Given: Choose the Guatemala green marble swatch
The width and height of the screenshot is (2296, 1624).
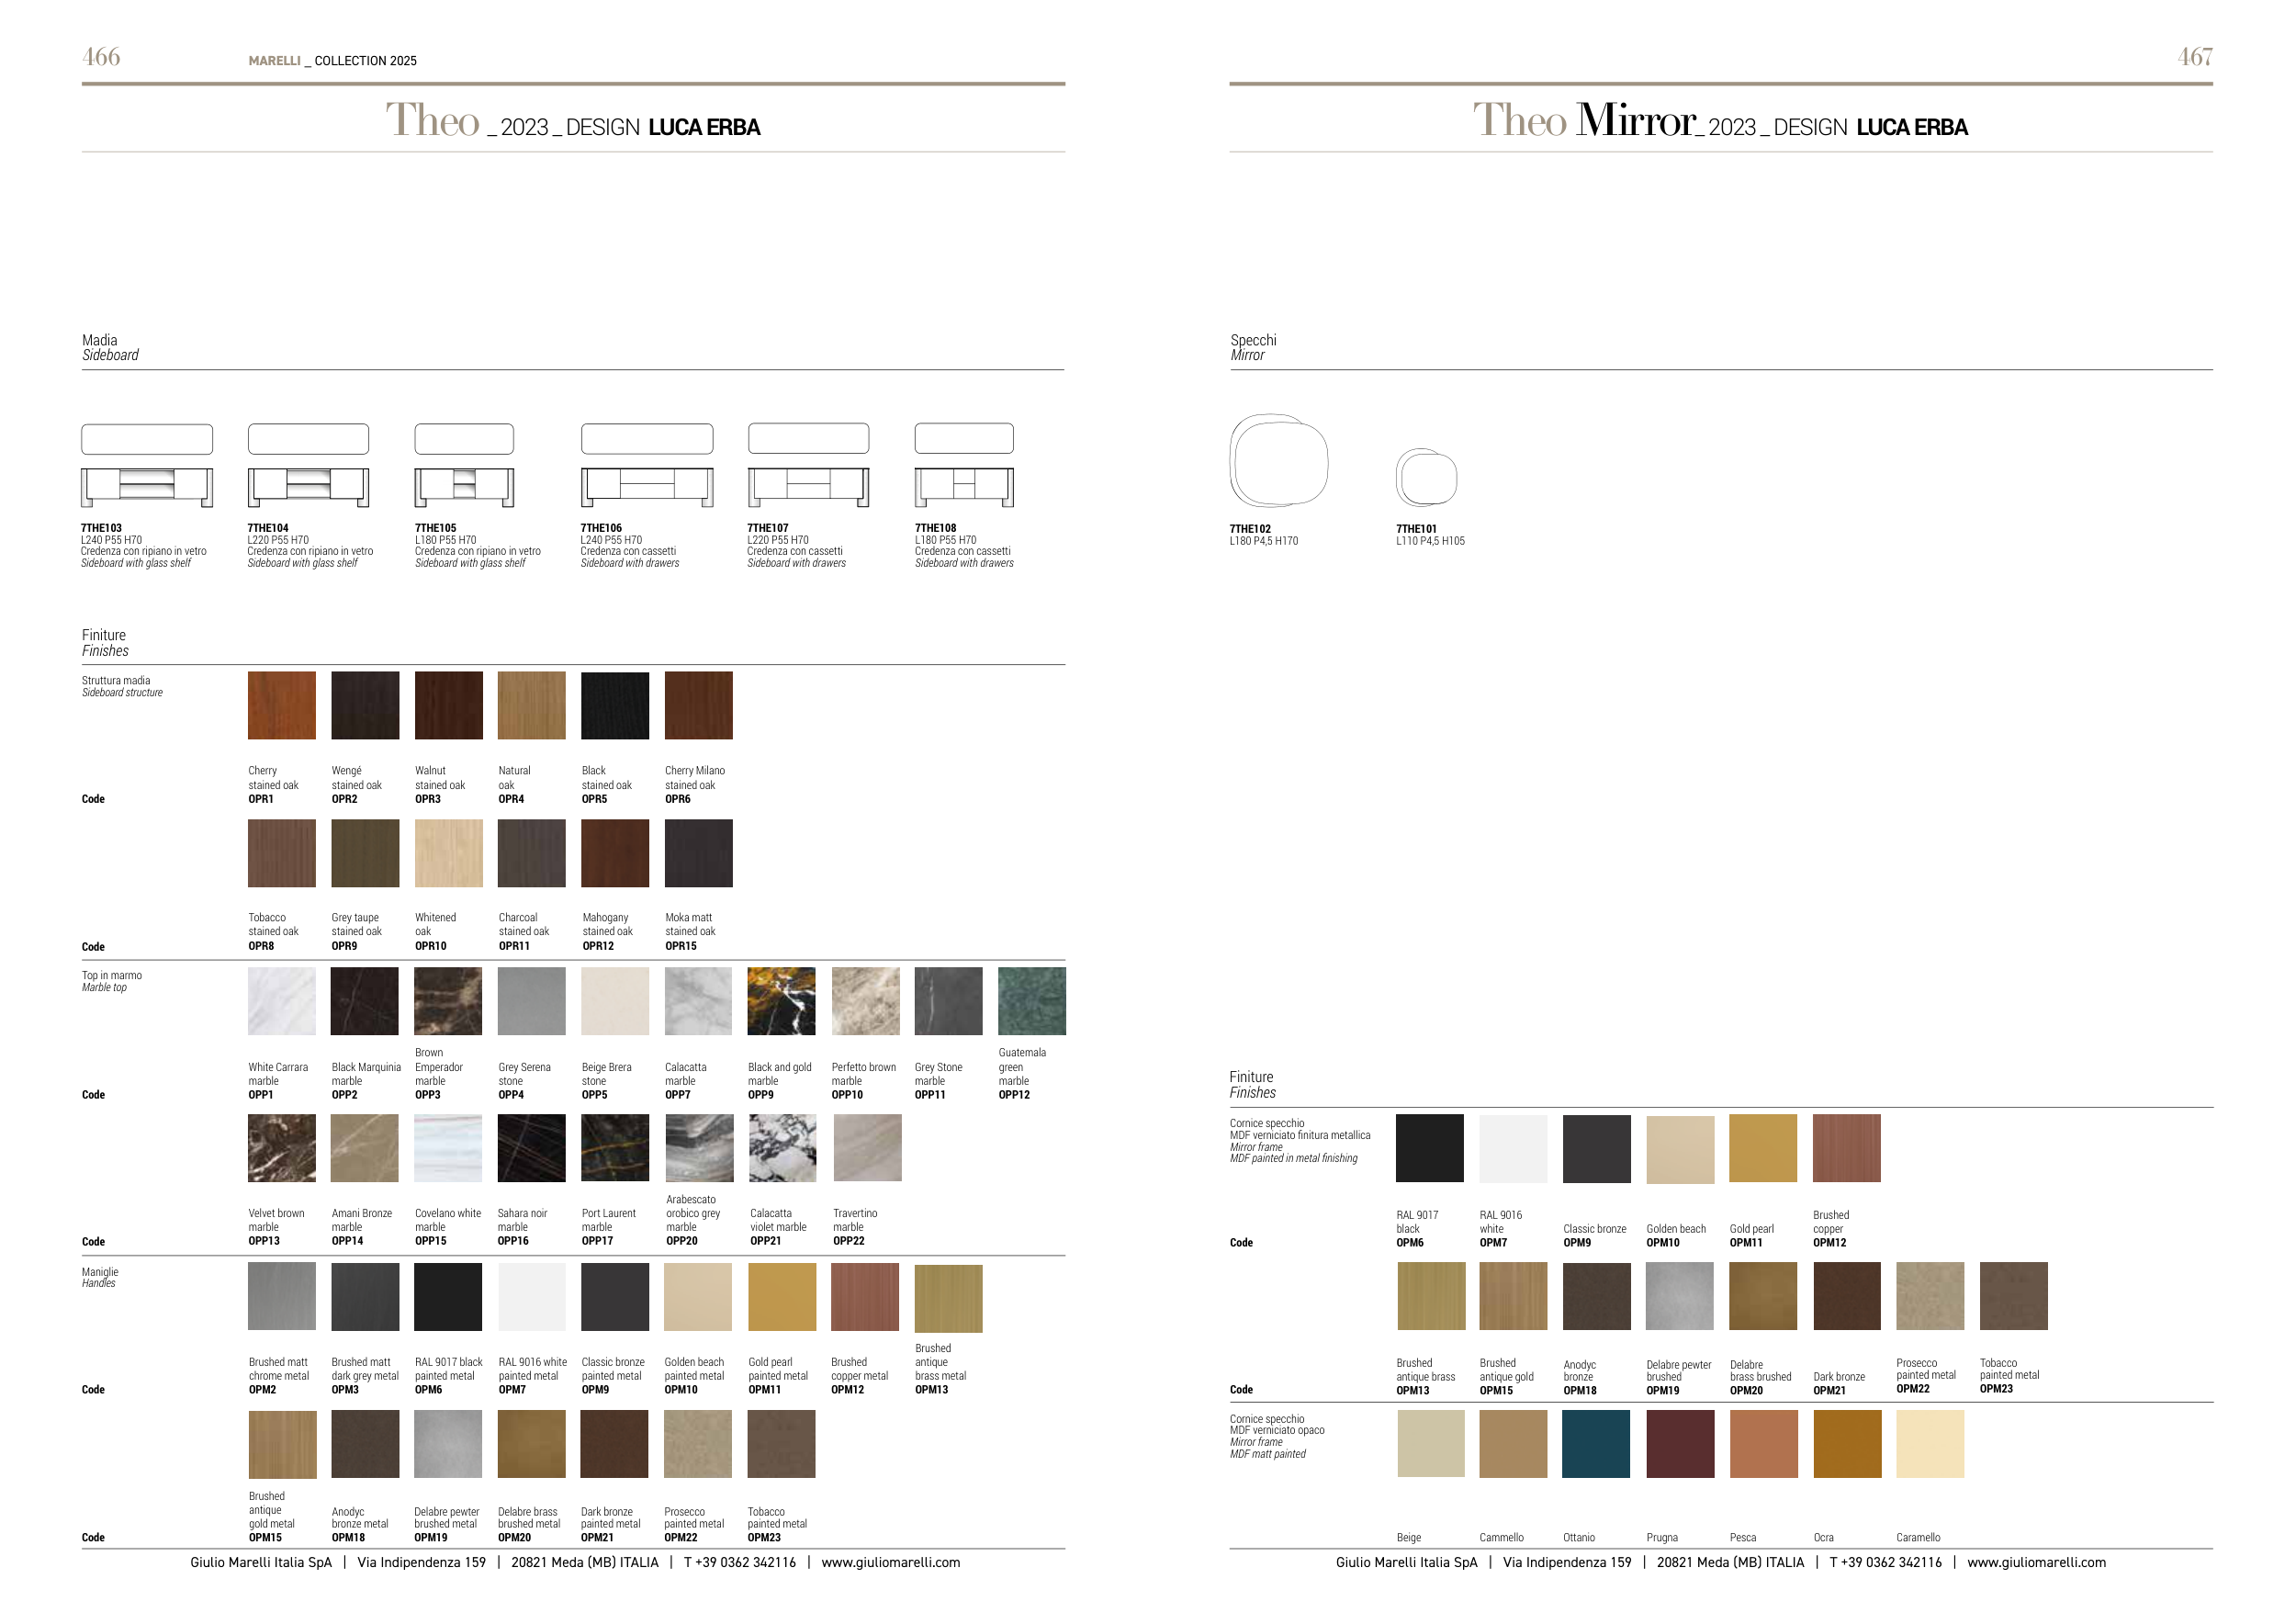Looking at the screenshot, I should (x=1031, y=1000).
